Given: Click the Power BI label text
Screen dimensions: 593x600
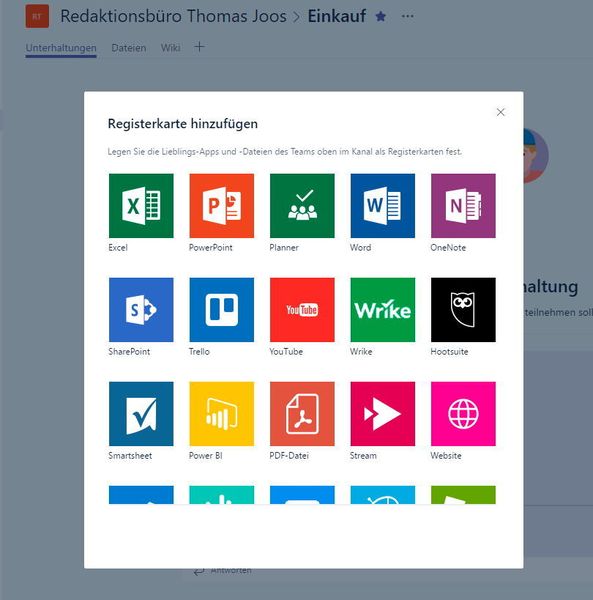Looking at the screenshot, I should point(205,456).
